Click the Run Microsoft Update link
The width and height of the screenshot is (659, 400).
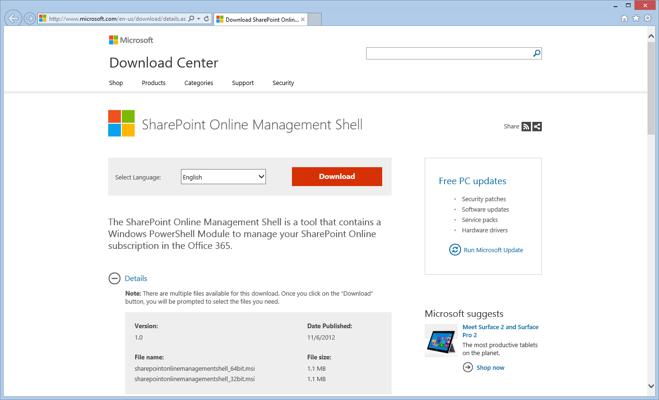(x=492, y=250)
